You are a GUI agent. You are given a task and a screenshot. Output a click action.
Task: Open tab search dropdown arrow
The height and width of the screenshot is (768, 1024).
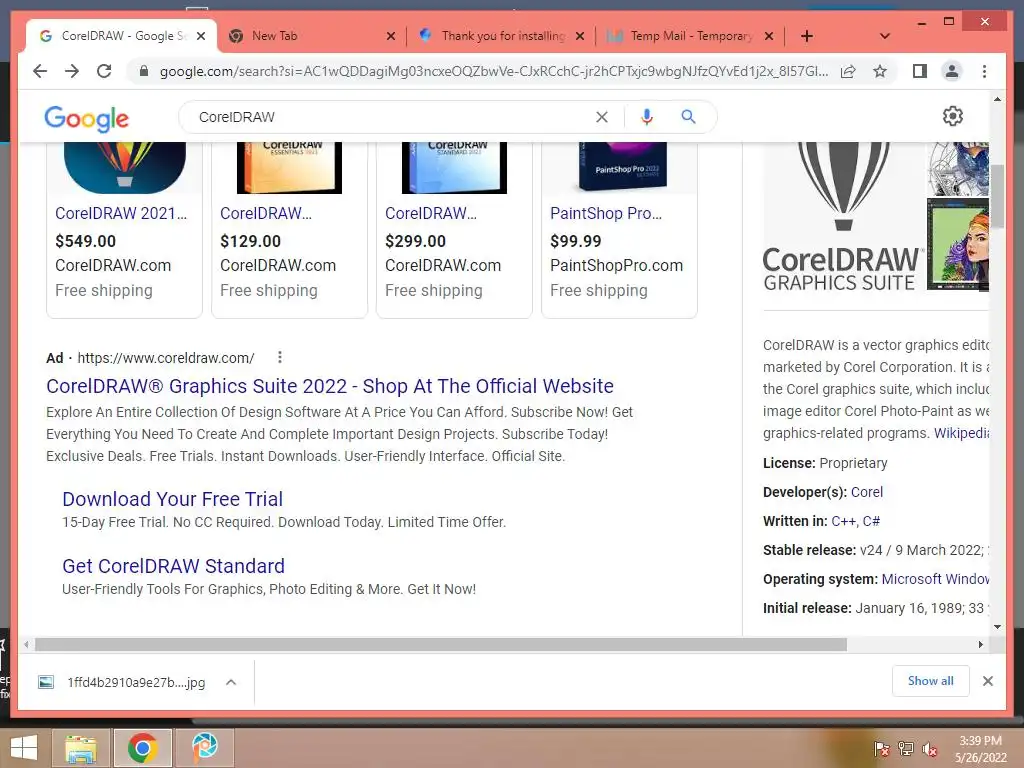(885, 36)
